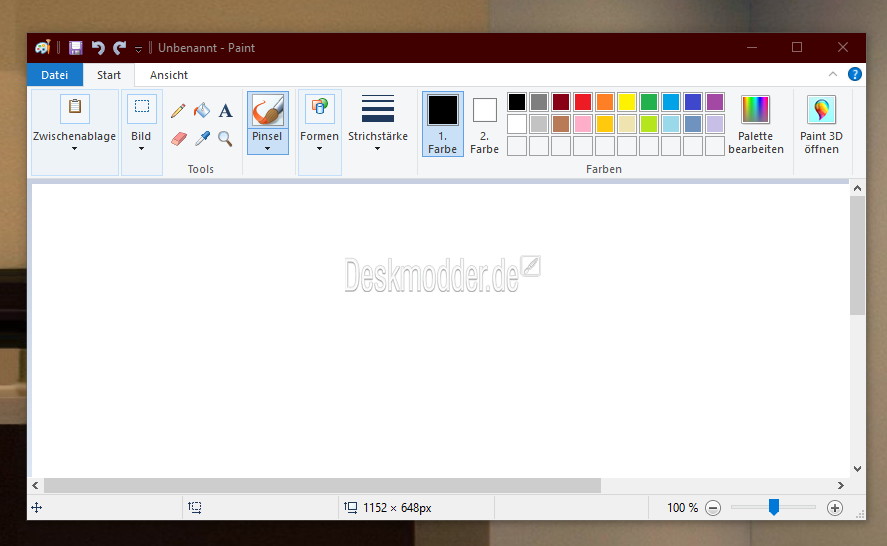
Task: Click the Formen shapes icon
Action: (320, 108)
